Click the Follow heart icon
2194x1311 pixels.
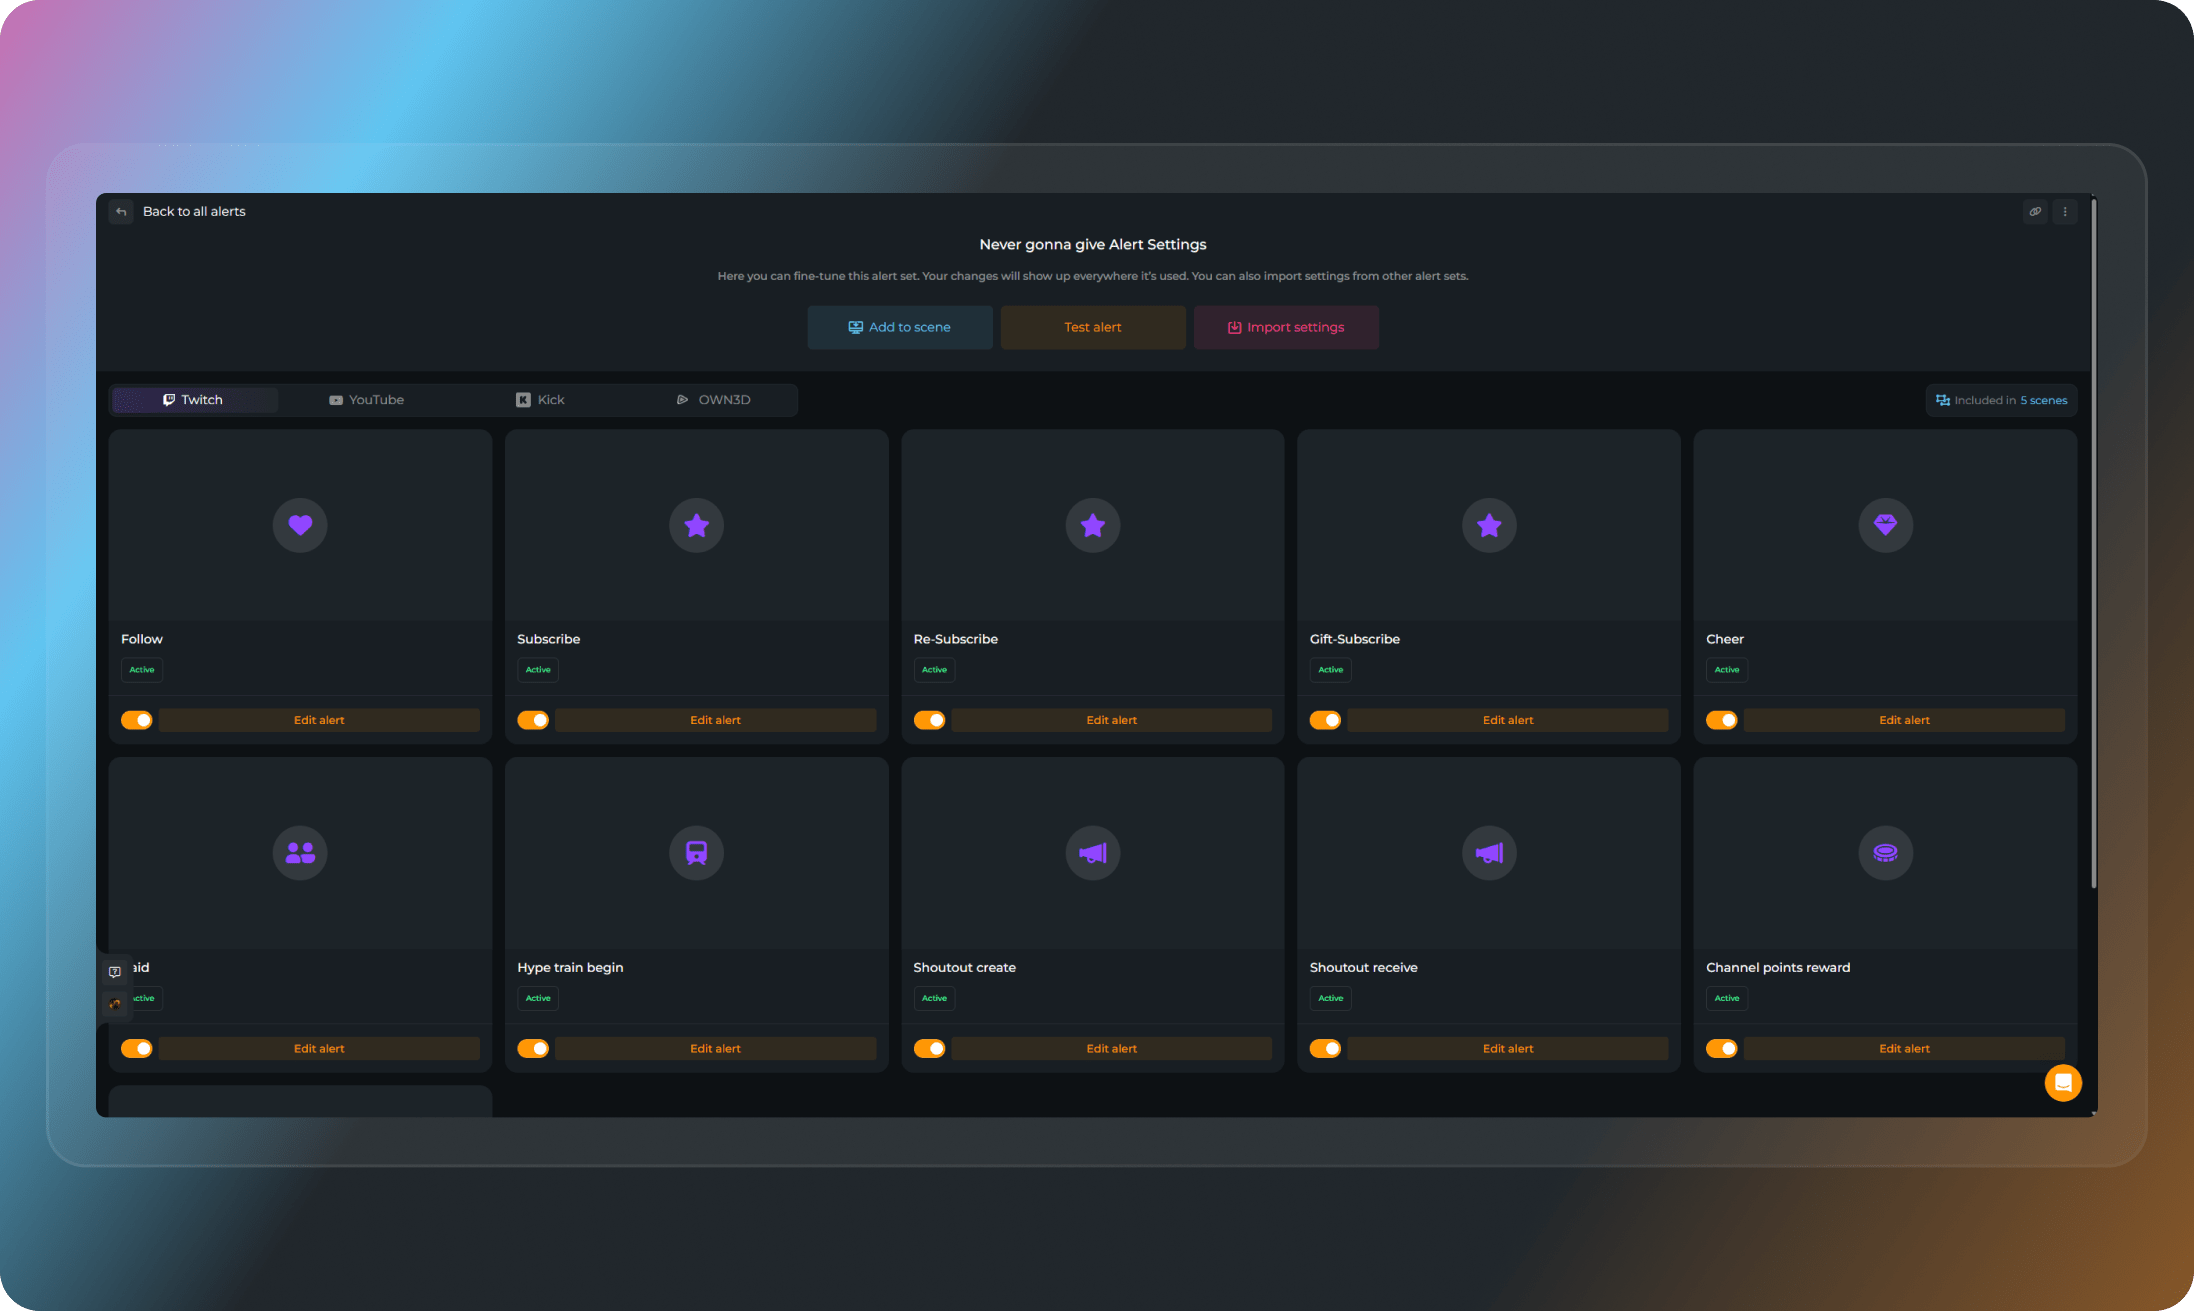pyautogui.click(x=300, y=525)
